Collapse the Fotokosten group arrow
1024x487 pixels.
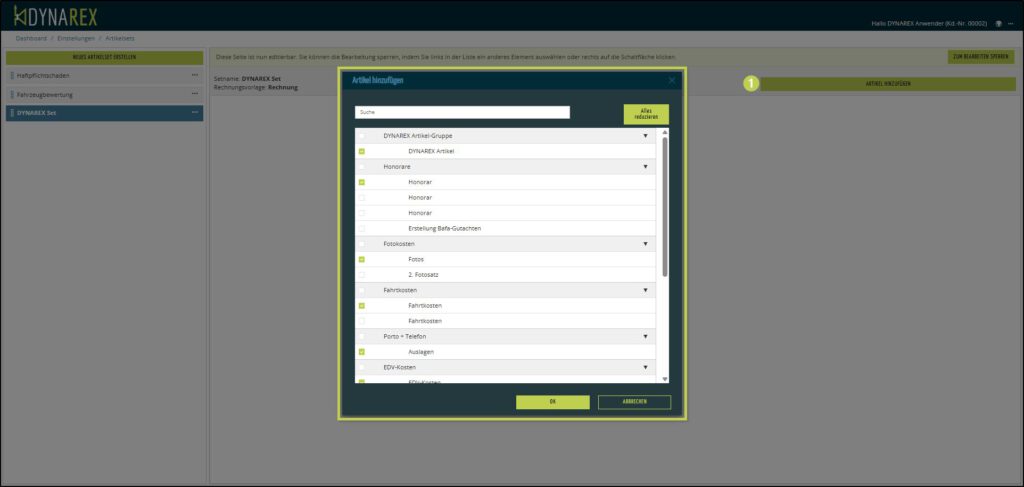[x=645, y=243]
